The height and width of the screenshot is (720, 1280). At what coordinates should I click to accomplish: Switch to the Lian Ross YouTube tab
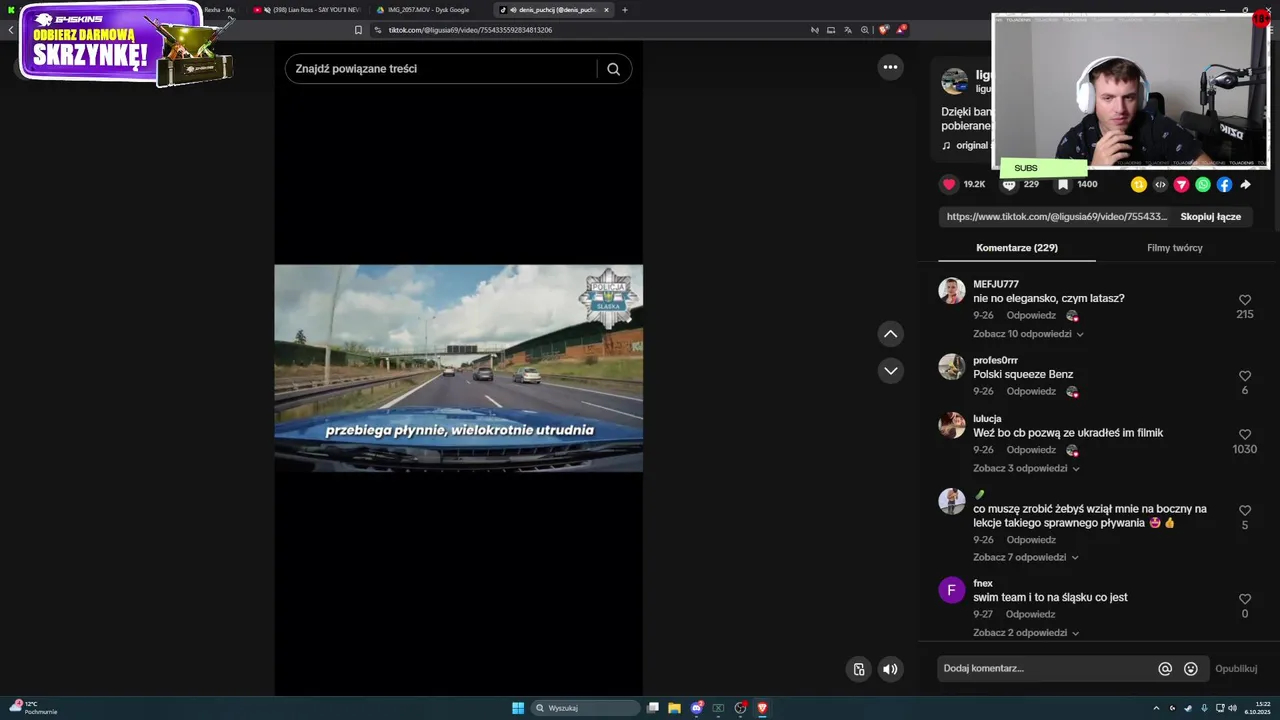click(x=306, y=10)
